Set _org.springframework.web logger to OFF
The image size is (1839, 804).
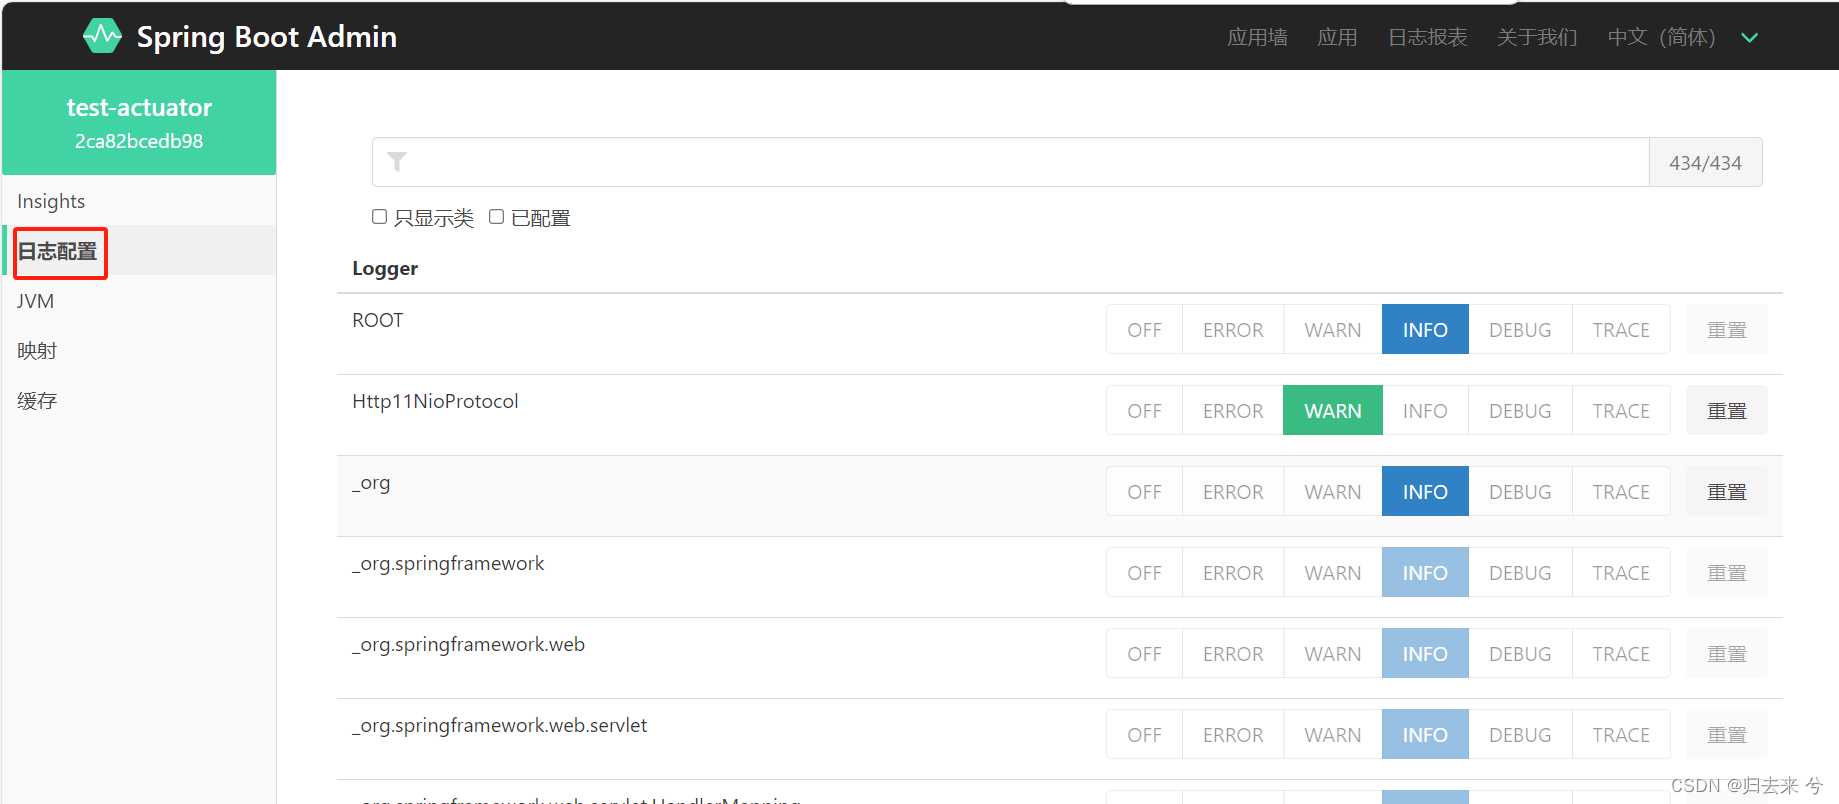click(1144, 653)
